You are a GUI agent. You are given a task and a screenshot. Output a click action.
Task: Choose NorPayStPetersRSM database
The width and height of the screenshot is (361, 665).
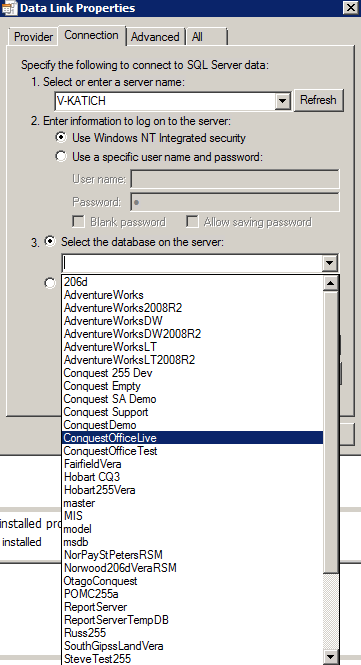193,555
